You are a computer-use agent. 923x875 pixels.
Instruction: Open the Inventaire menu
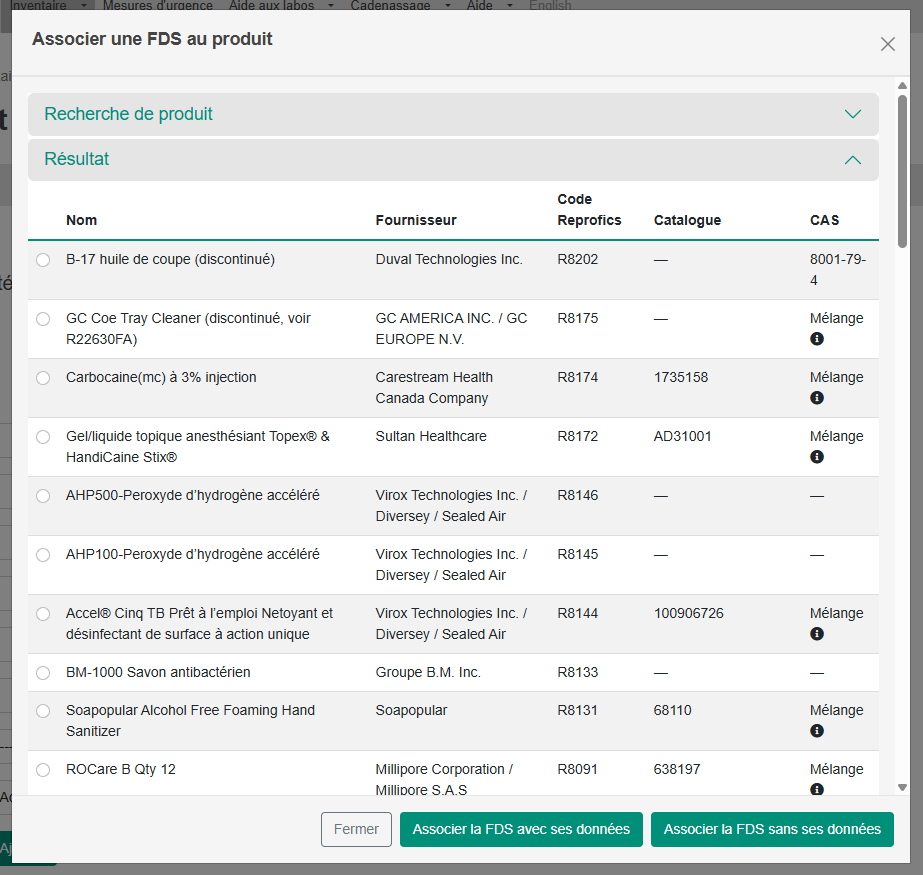coord(48,5)
